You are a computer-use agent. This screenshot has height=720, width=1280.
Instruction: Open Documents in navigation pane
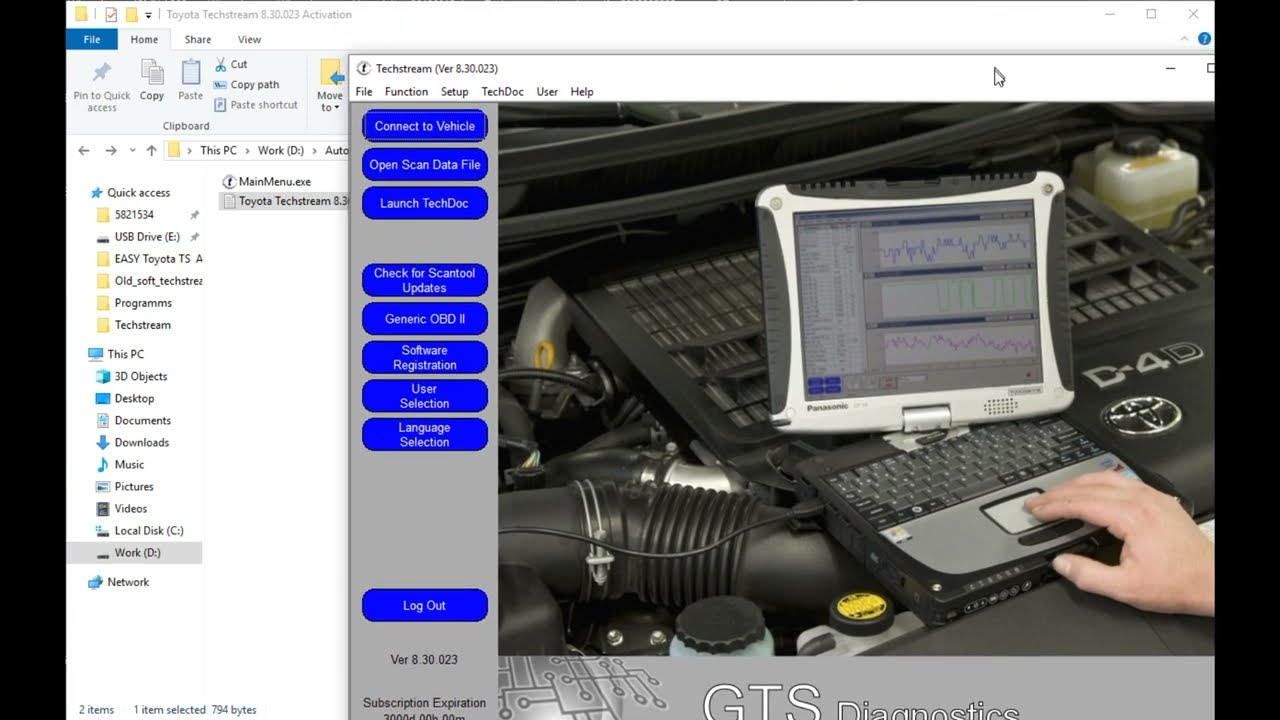pyautogui.click(x=142, y=421)
